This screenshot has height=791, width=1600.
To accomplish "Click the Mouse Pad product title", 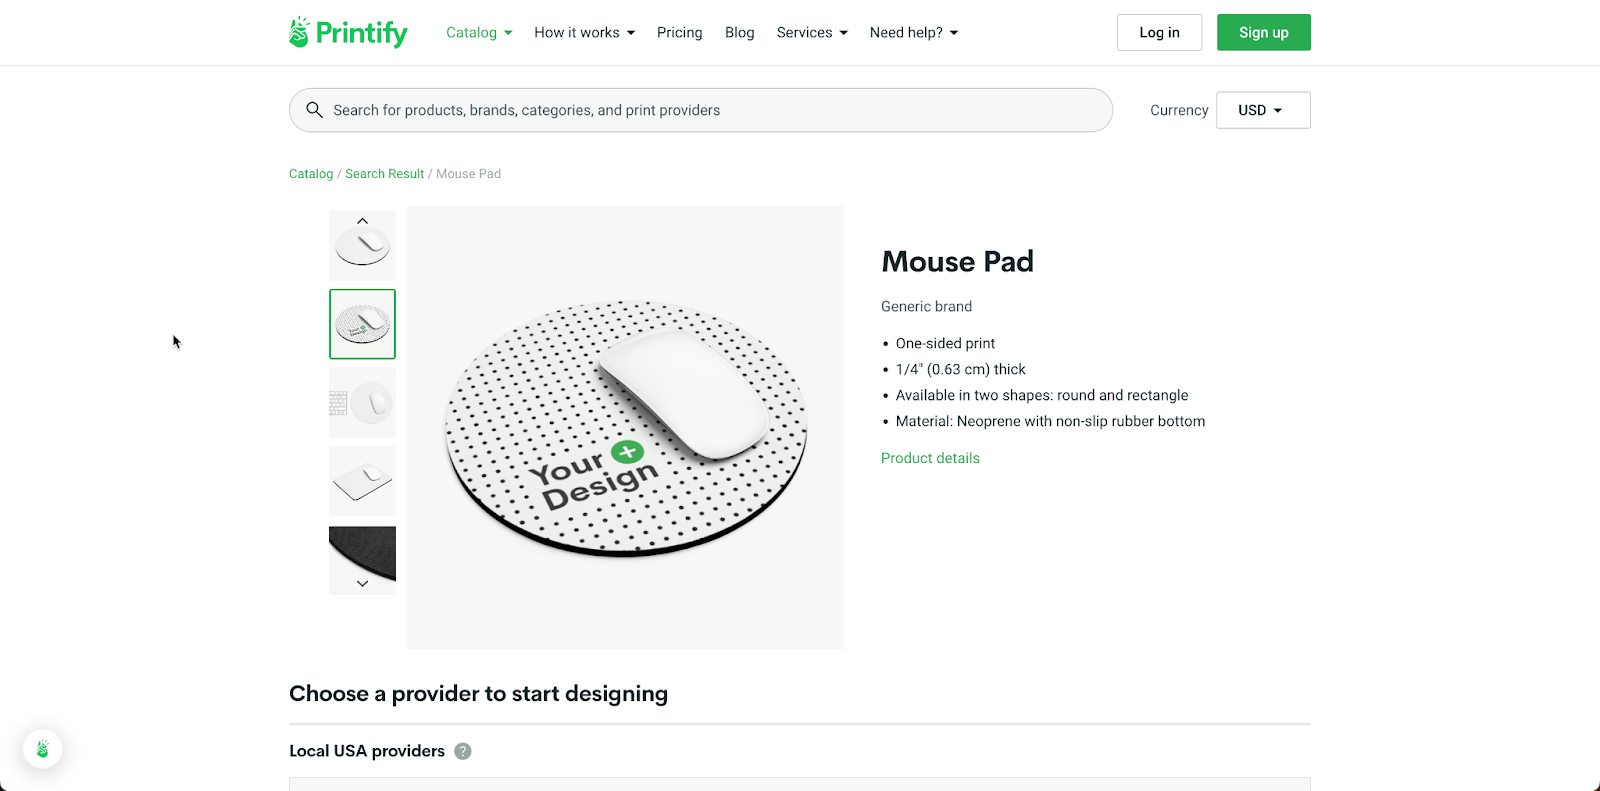I will pos(957,262).
